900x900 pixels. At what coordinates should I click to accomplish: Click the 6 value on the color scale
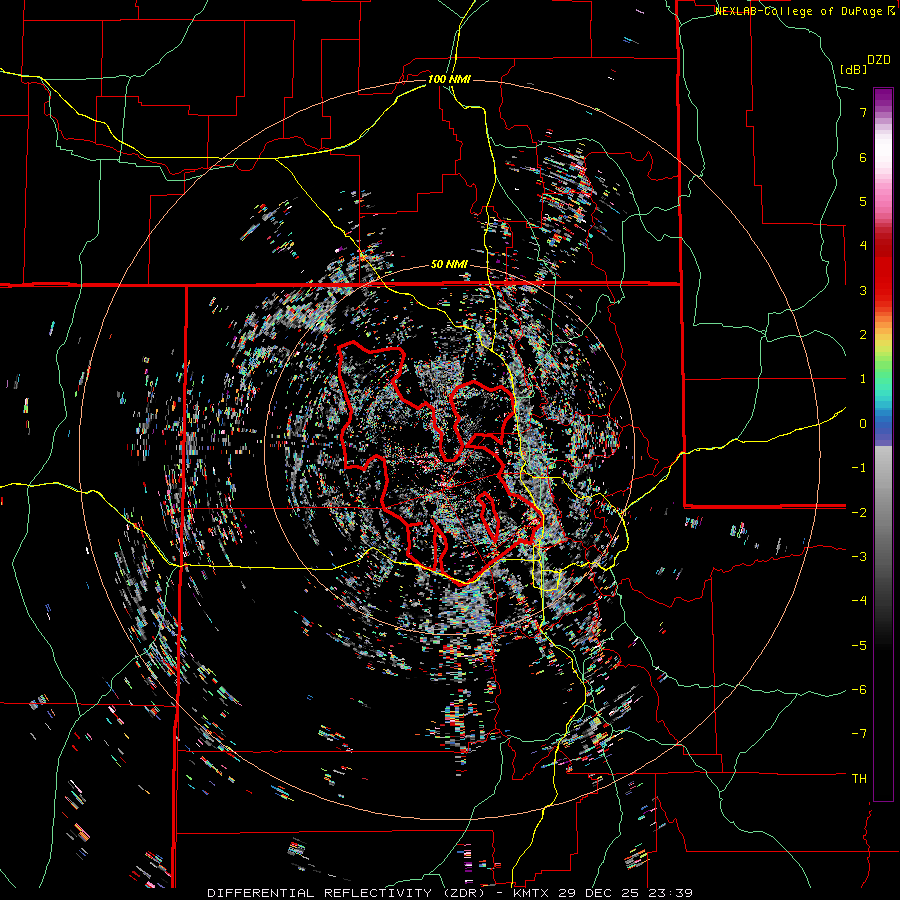[863, 157]
